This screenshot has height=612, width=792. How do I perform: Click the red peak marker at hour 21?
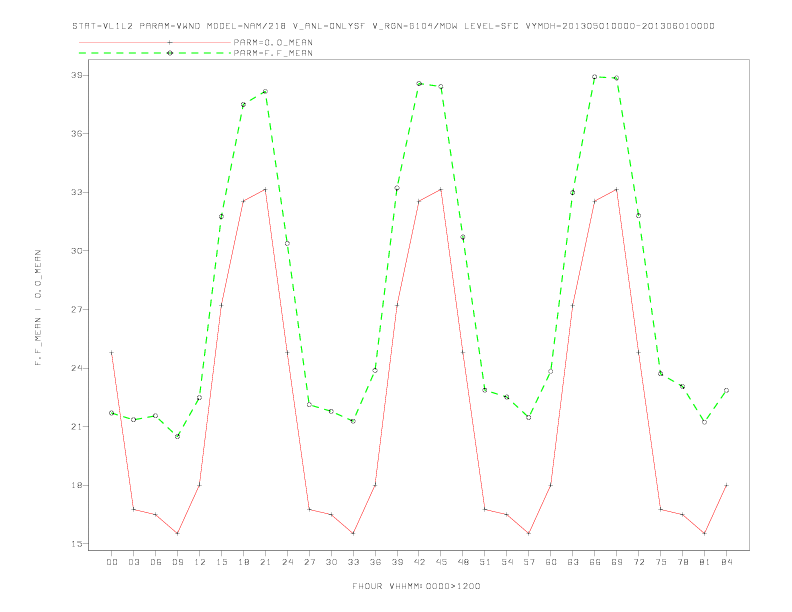[x=265, y=189]
